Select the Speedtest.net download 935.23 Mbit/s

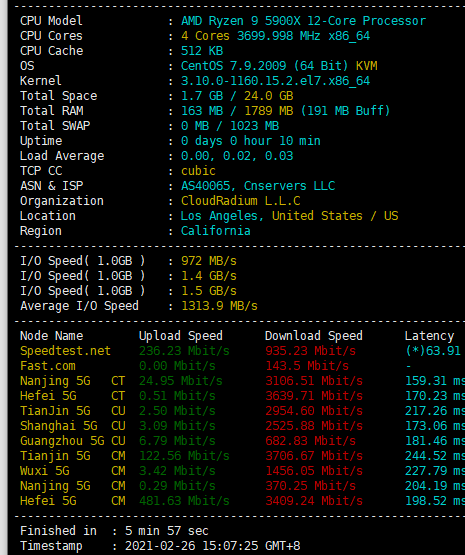pos(311,351)
